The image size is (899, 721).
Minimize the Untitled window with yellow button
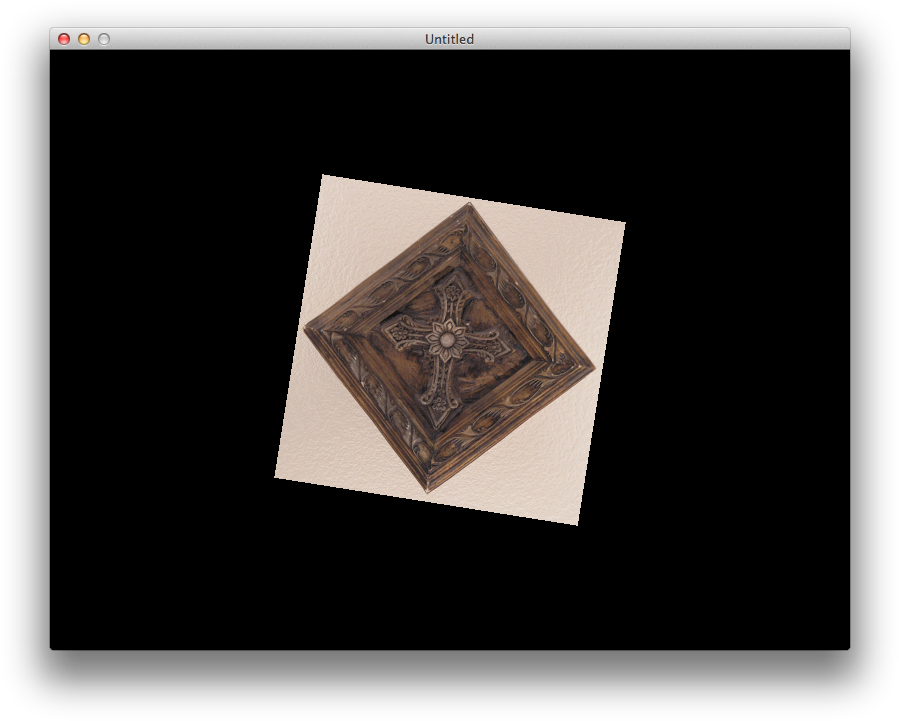click(x=84, y=39)
